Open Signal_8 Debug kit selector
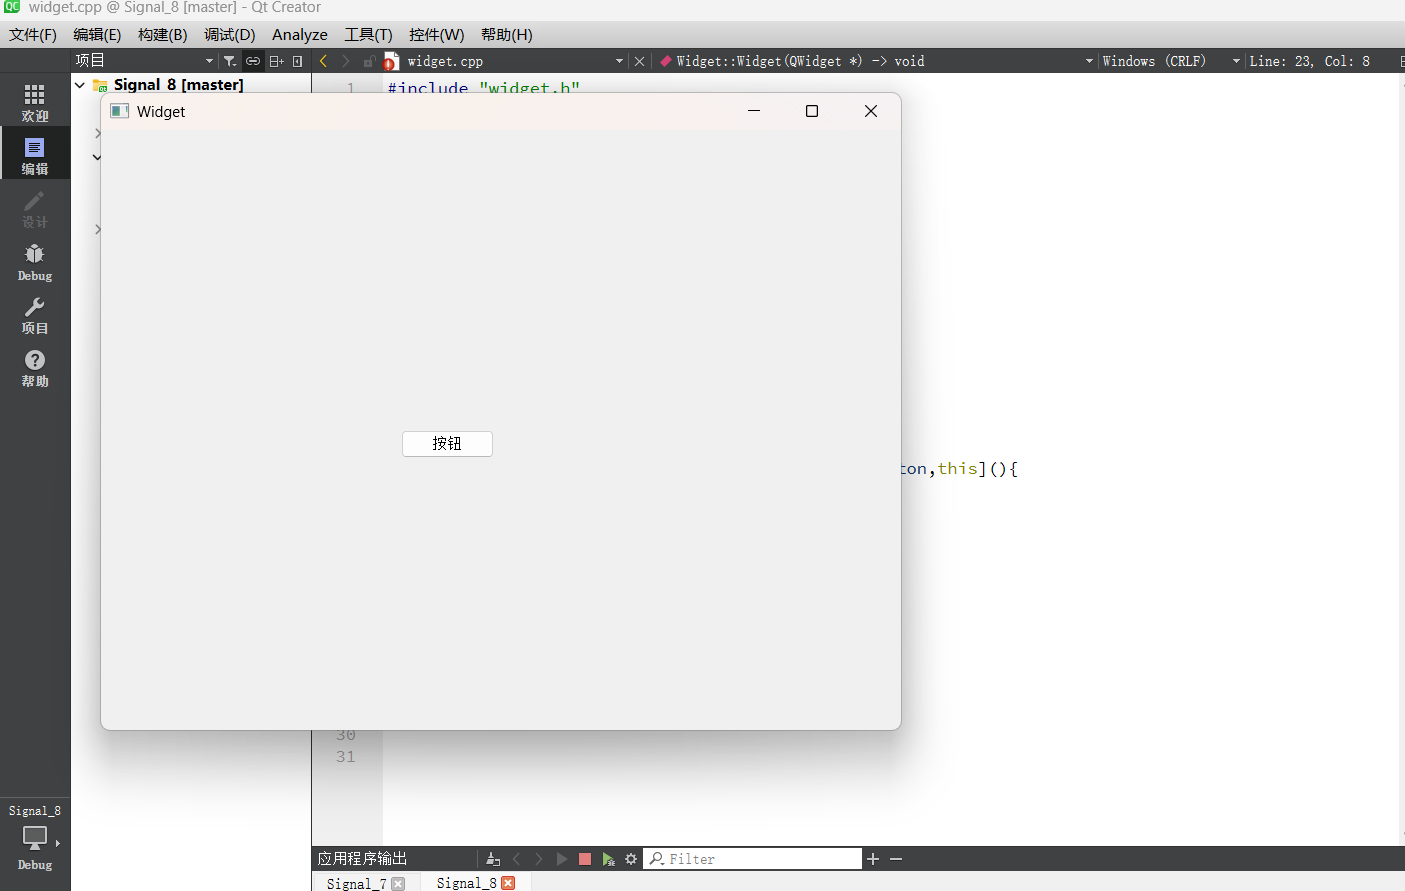Viewport: 1405px width, 891px height. click(35, 838)
